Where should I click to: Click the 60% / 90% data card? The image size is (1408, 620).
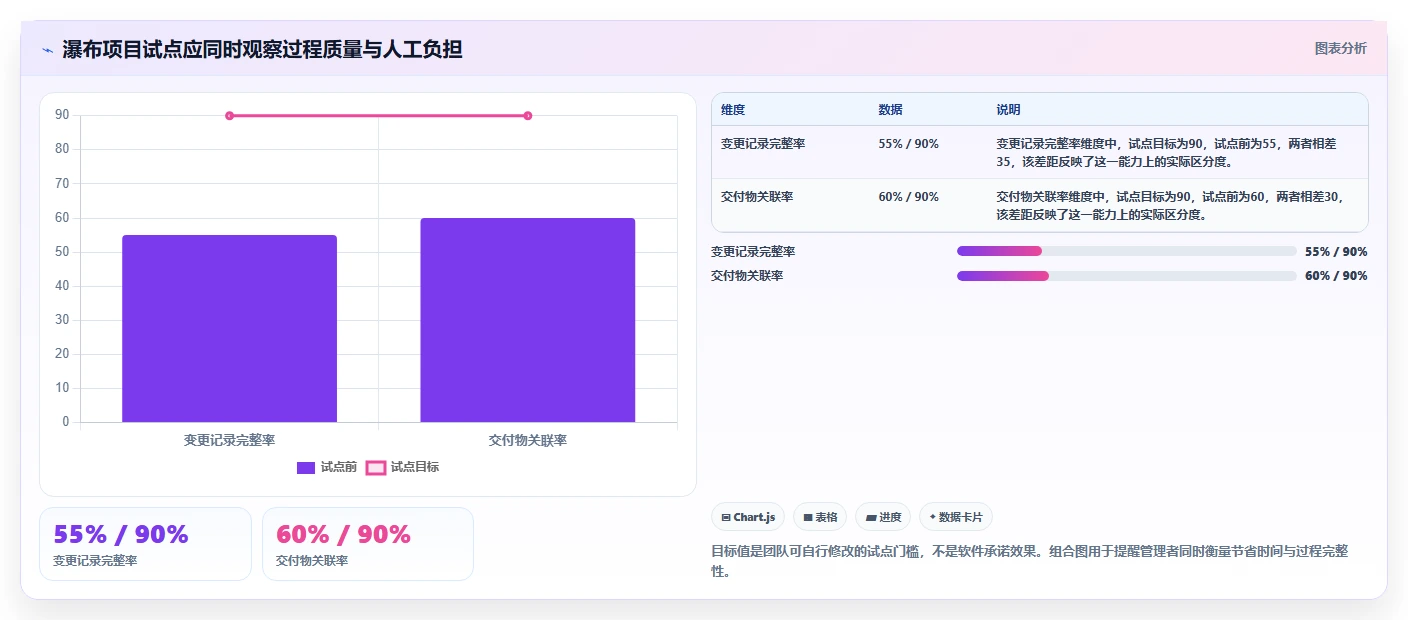[x=368, y=544]
